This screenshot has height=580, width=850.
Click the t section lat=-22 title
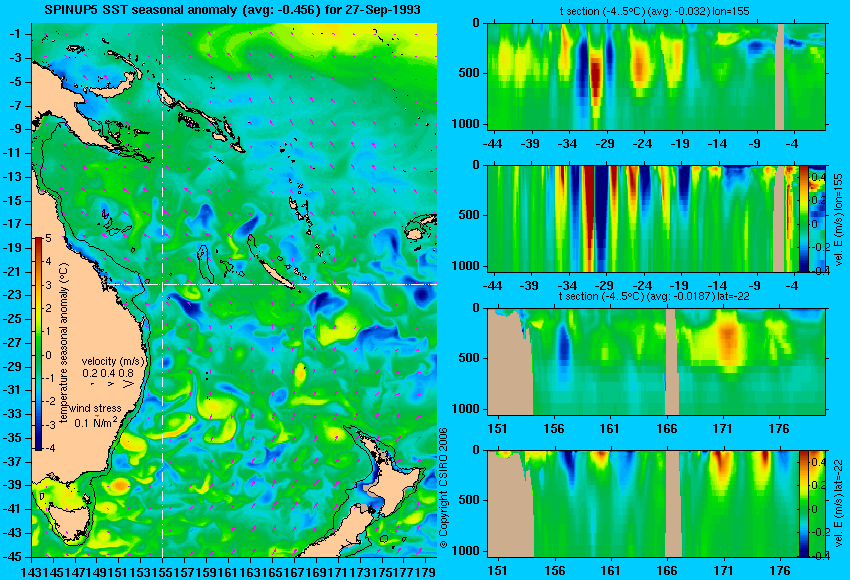point(656,296)
